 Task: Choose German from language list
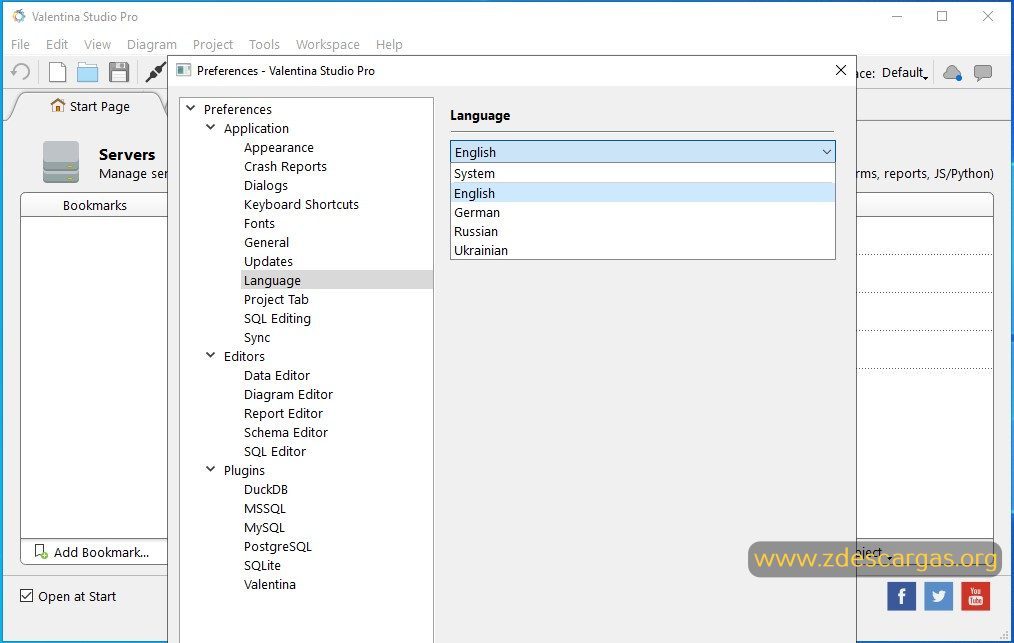pyautogui.click(x=643, y=212)
